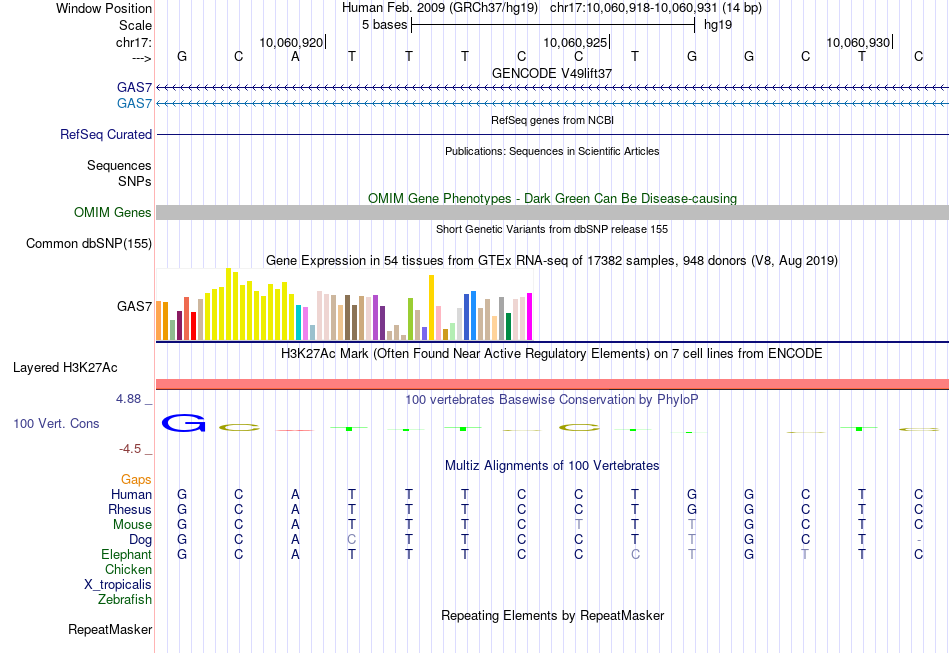Click the 100 Vert. Cons track label
The image size is (950, 653).
(x=56, y=423)
